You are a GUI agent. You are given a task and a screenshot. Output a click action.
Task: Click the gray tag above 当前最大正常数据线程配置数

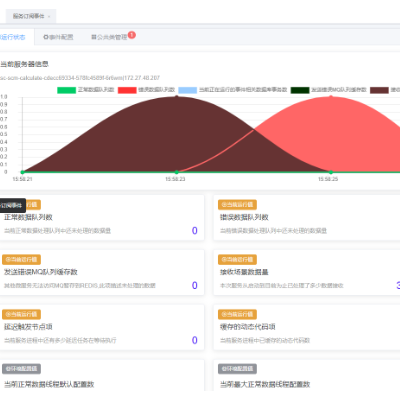coord(237,369)
